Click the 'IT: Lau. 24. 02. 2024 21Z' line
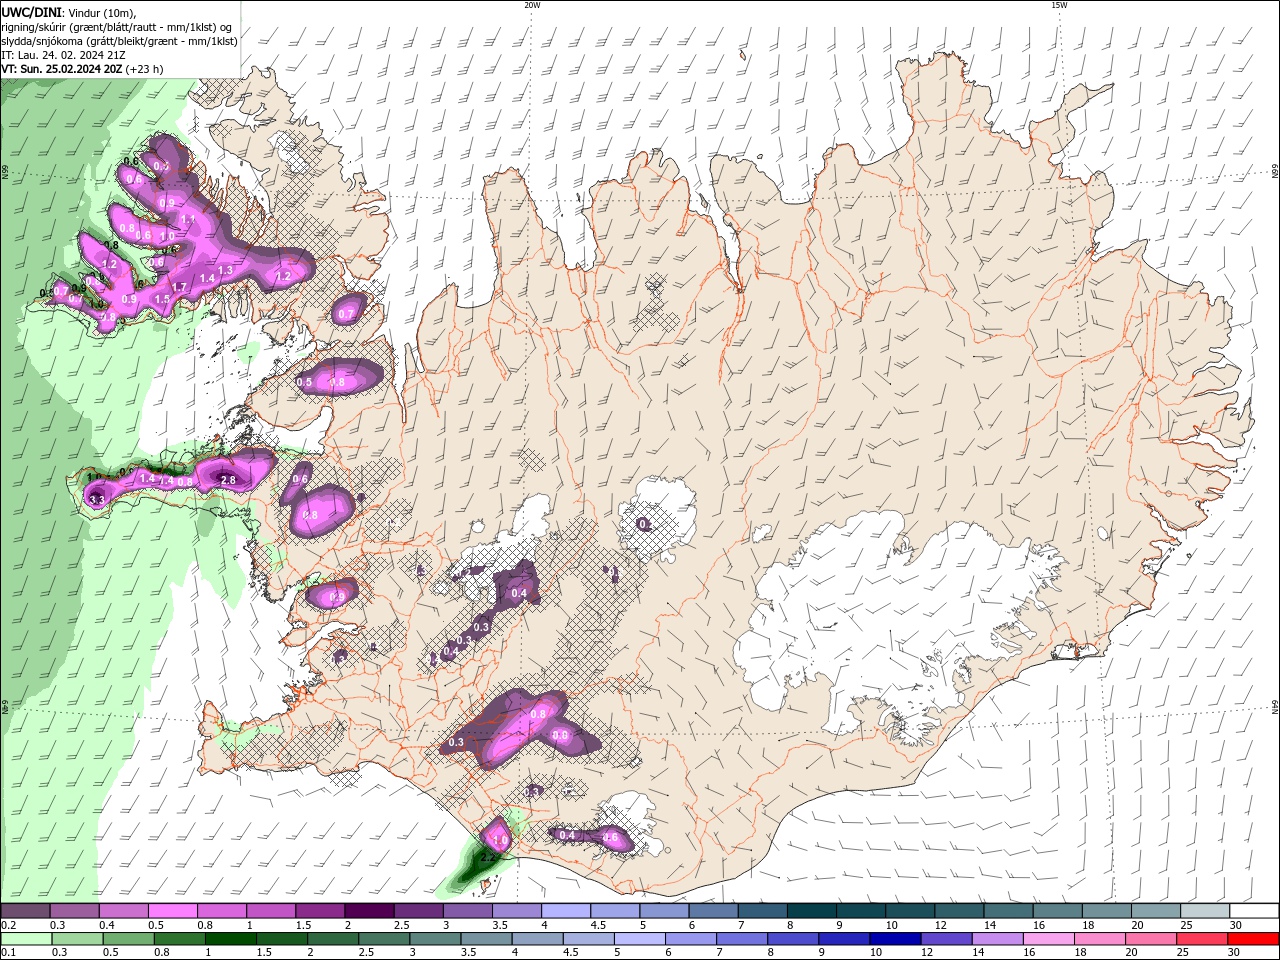Viewport: 1280px width, 960px height. pos(63,55)
